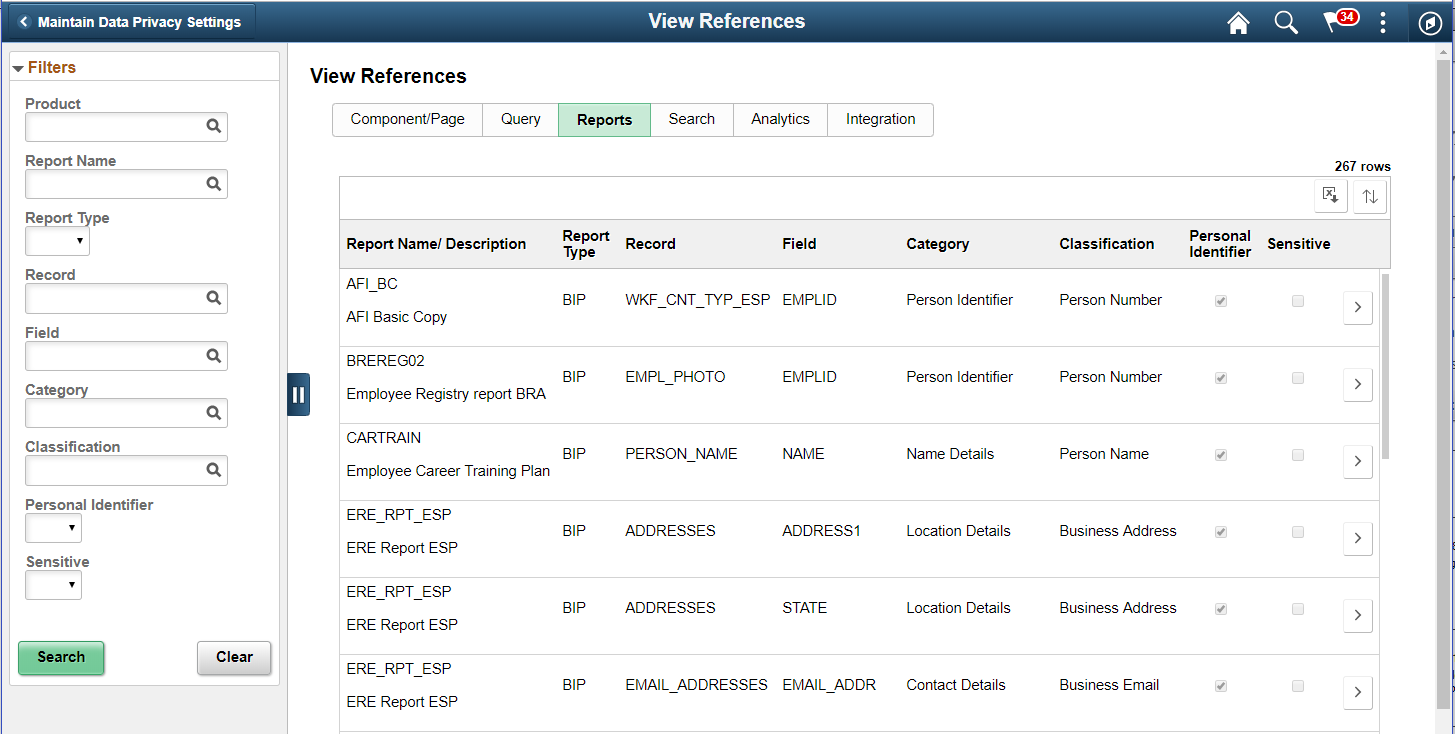The width and height of the screenshot is (1455, 734).
Task: Open global search with the magnifier icon
Action: click(1286, 22)
